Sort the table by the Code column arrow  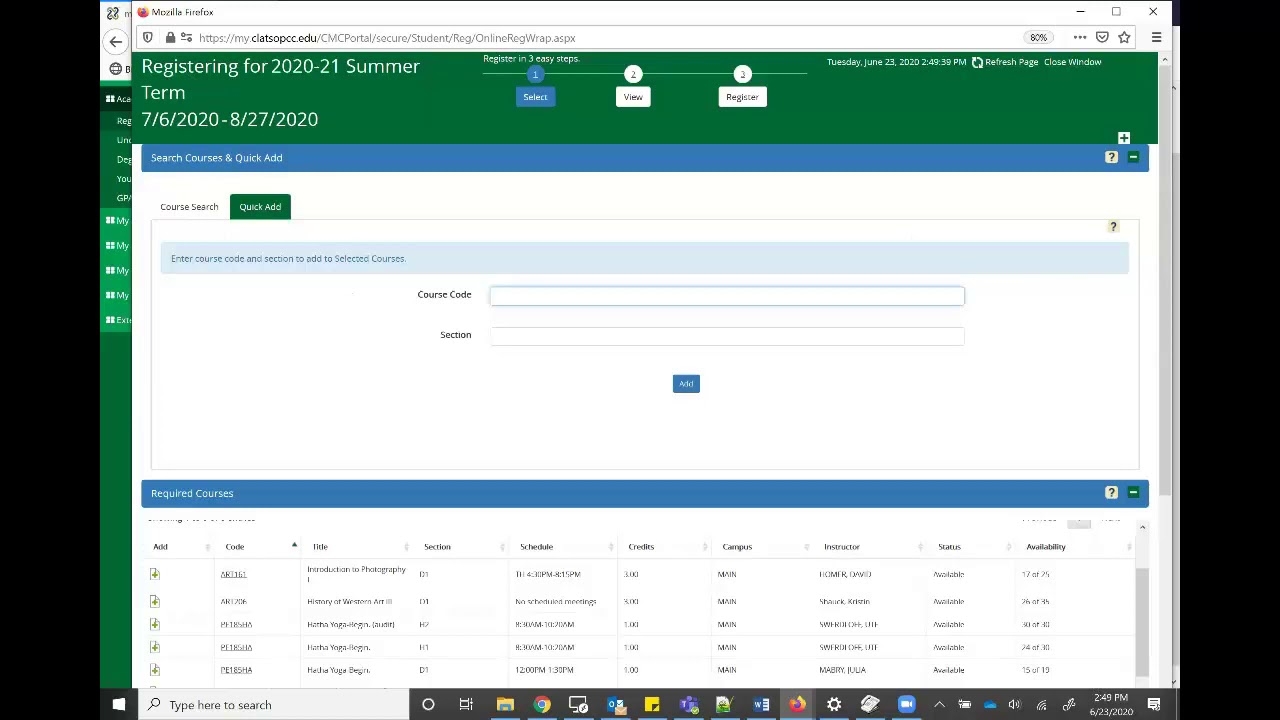pyautogui.click(x=294, y=546)
